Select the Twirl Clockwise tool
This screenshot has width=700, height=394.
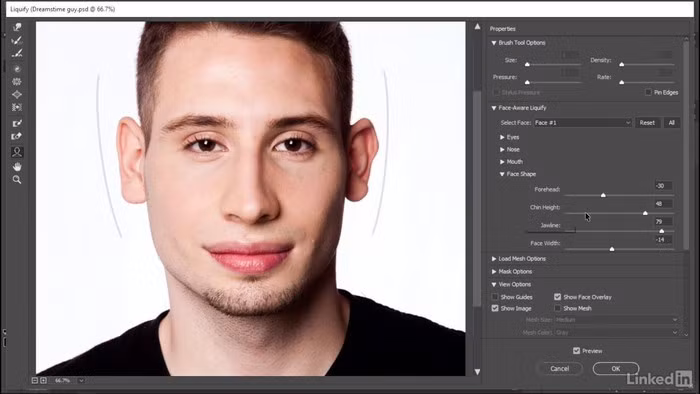[17, 69]
